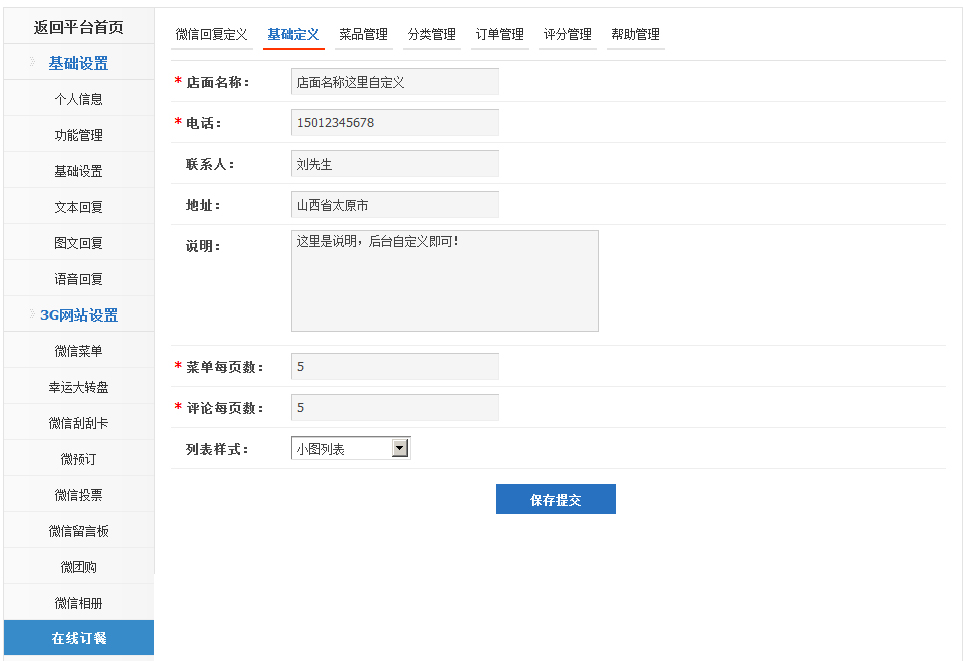
Task: Focus the 电话 number field
Action: pyautogui.click(x=394, y=123)
